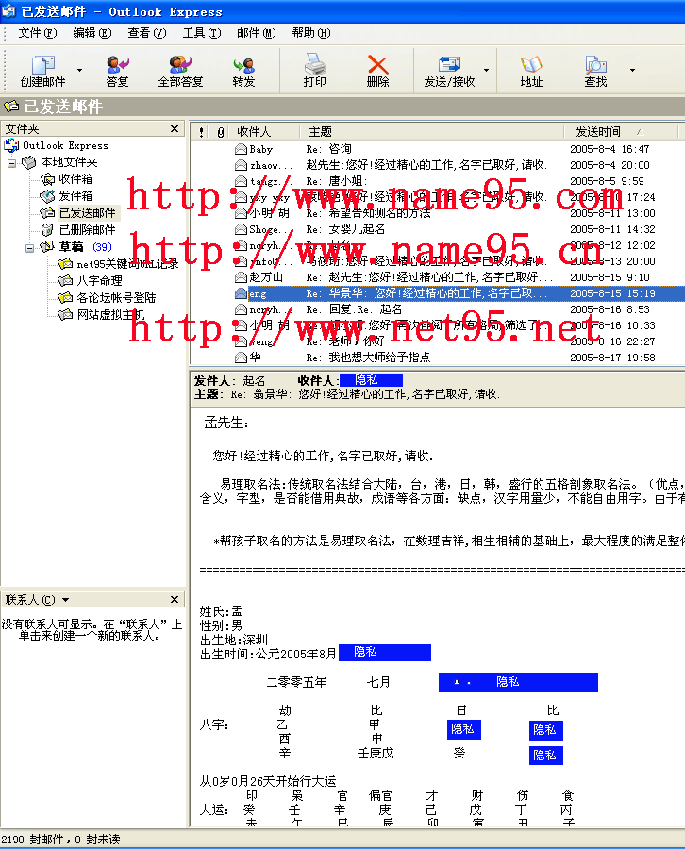This screenshot has width=685, height=849.
Task: Select the message sent to Baby
Action: point(438,149)
